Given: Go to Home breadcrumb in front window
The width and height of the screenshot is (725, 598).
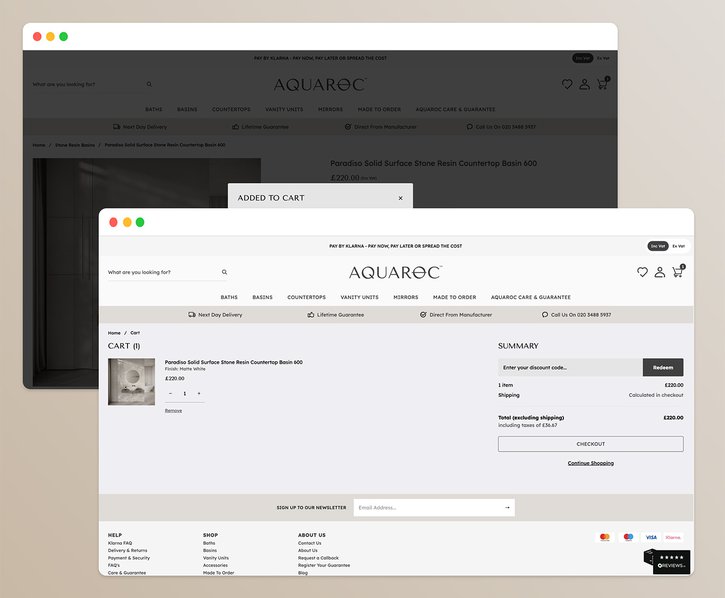Looking at the screenshot, I should (114, 333).
